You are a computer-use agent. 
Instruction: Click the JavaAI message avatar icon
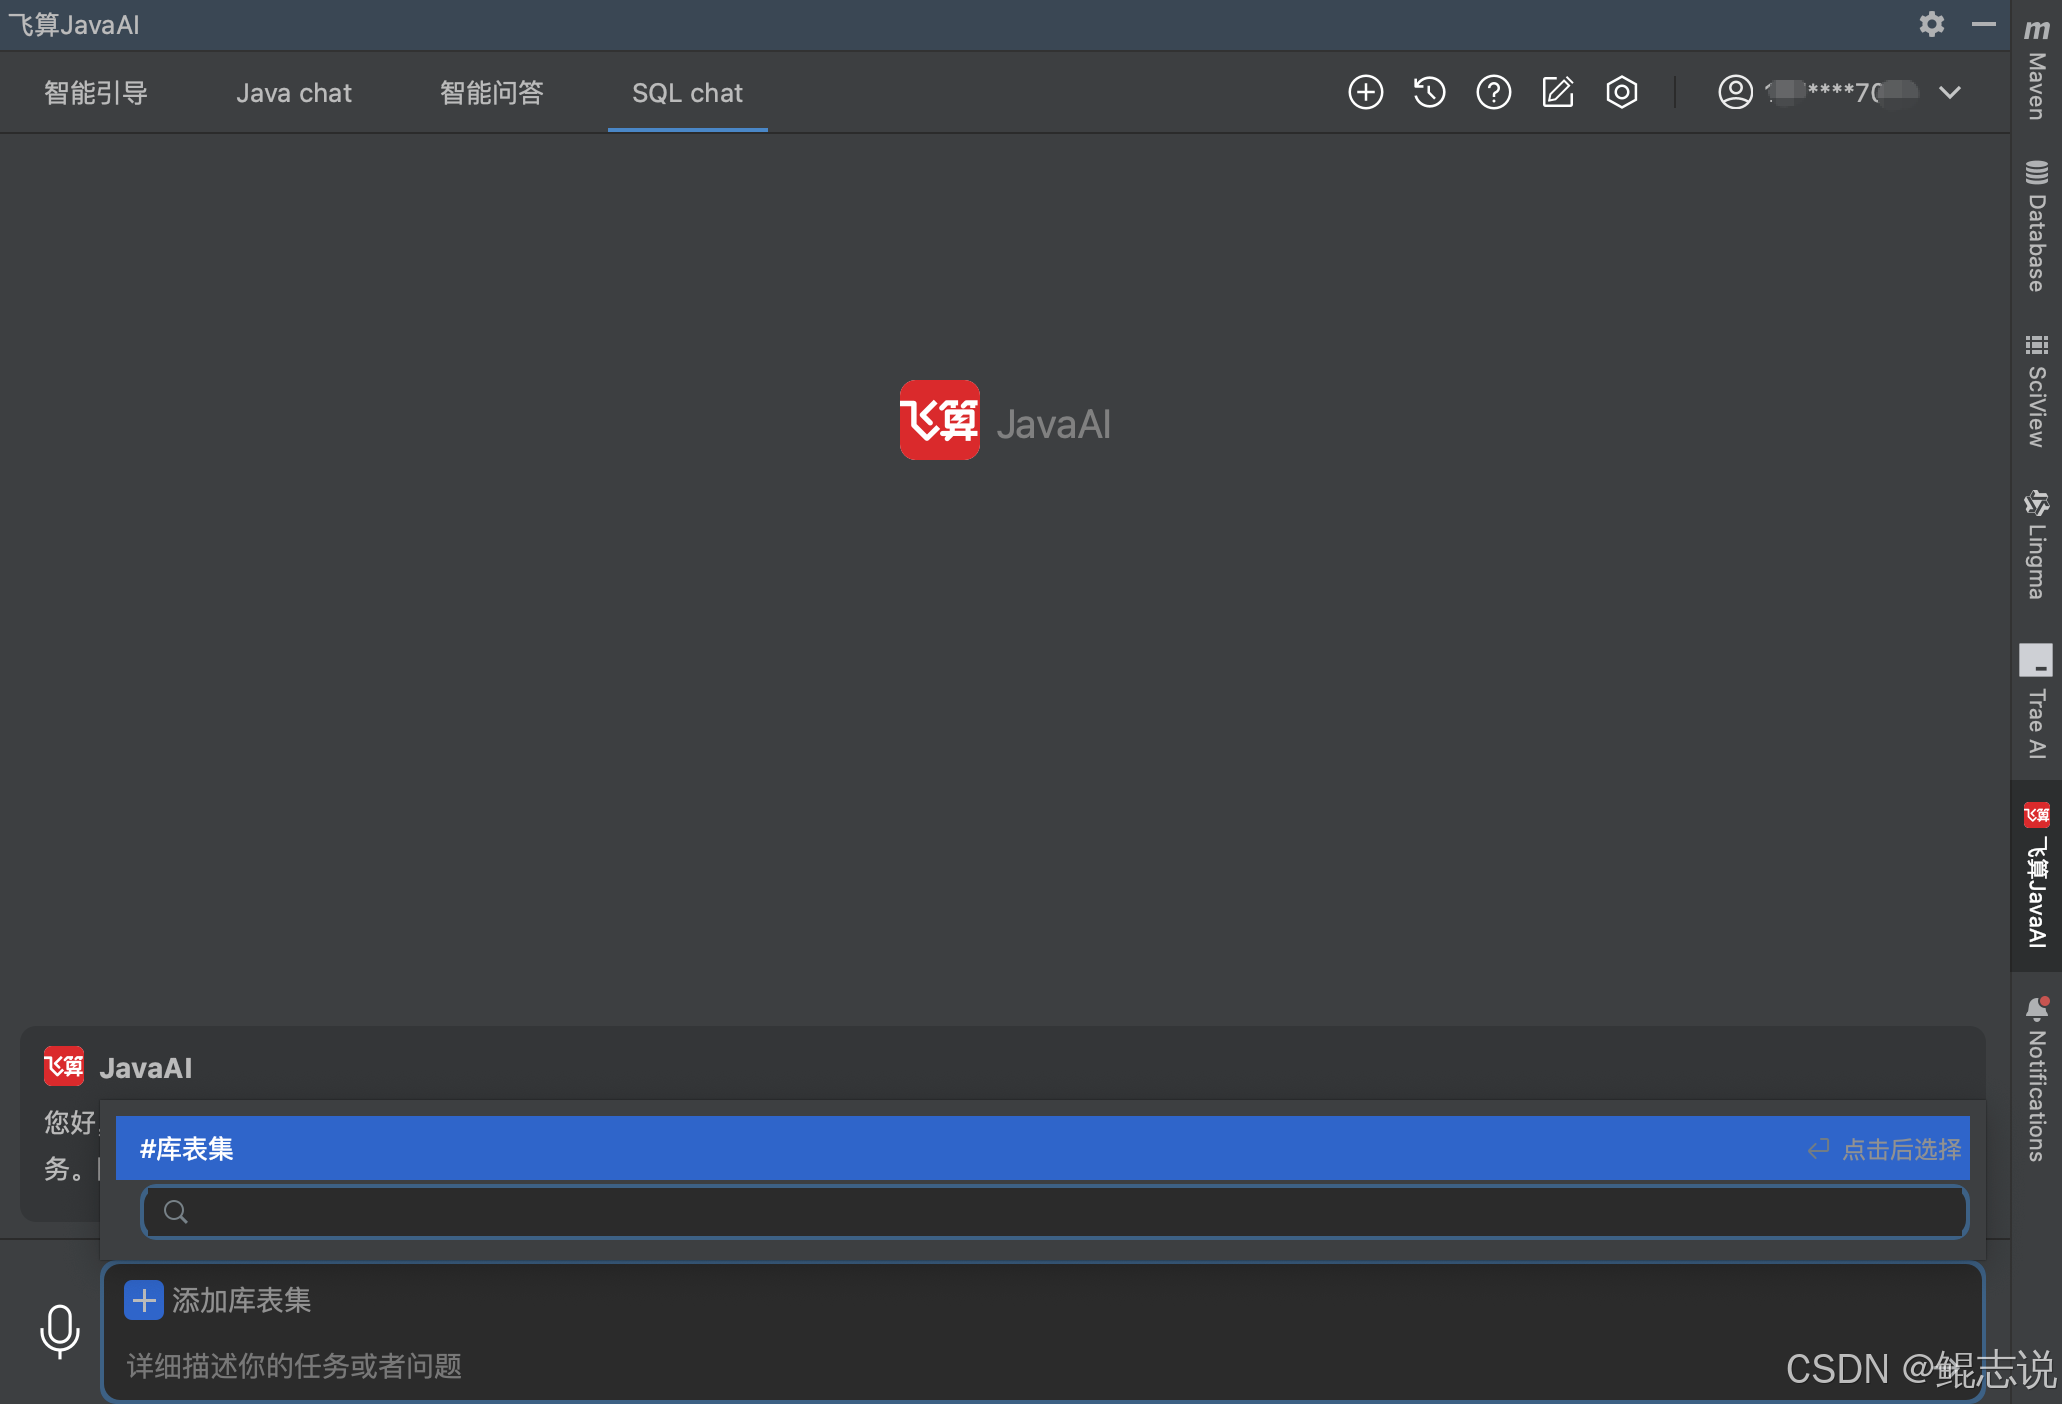pos(63,1066)
